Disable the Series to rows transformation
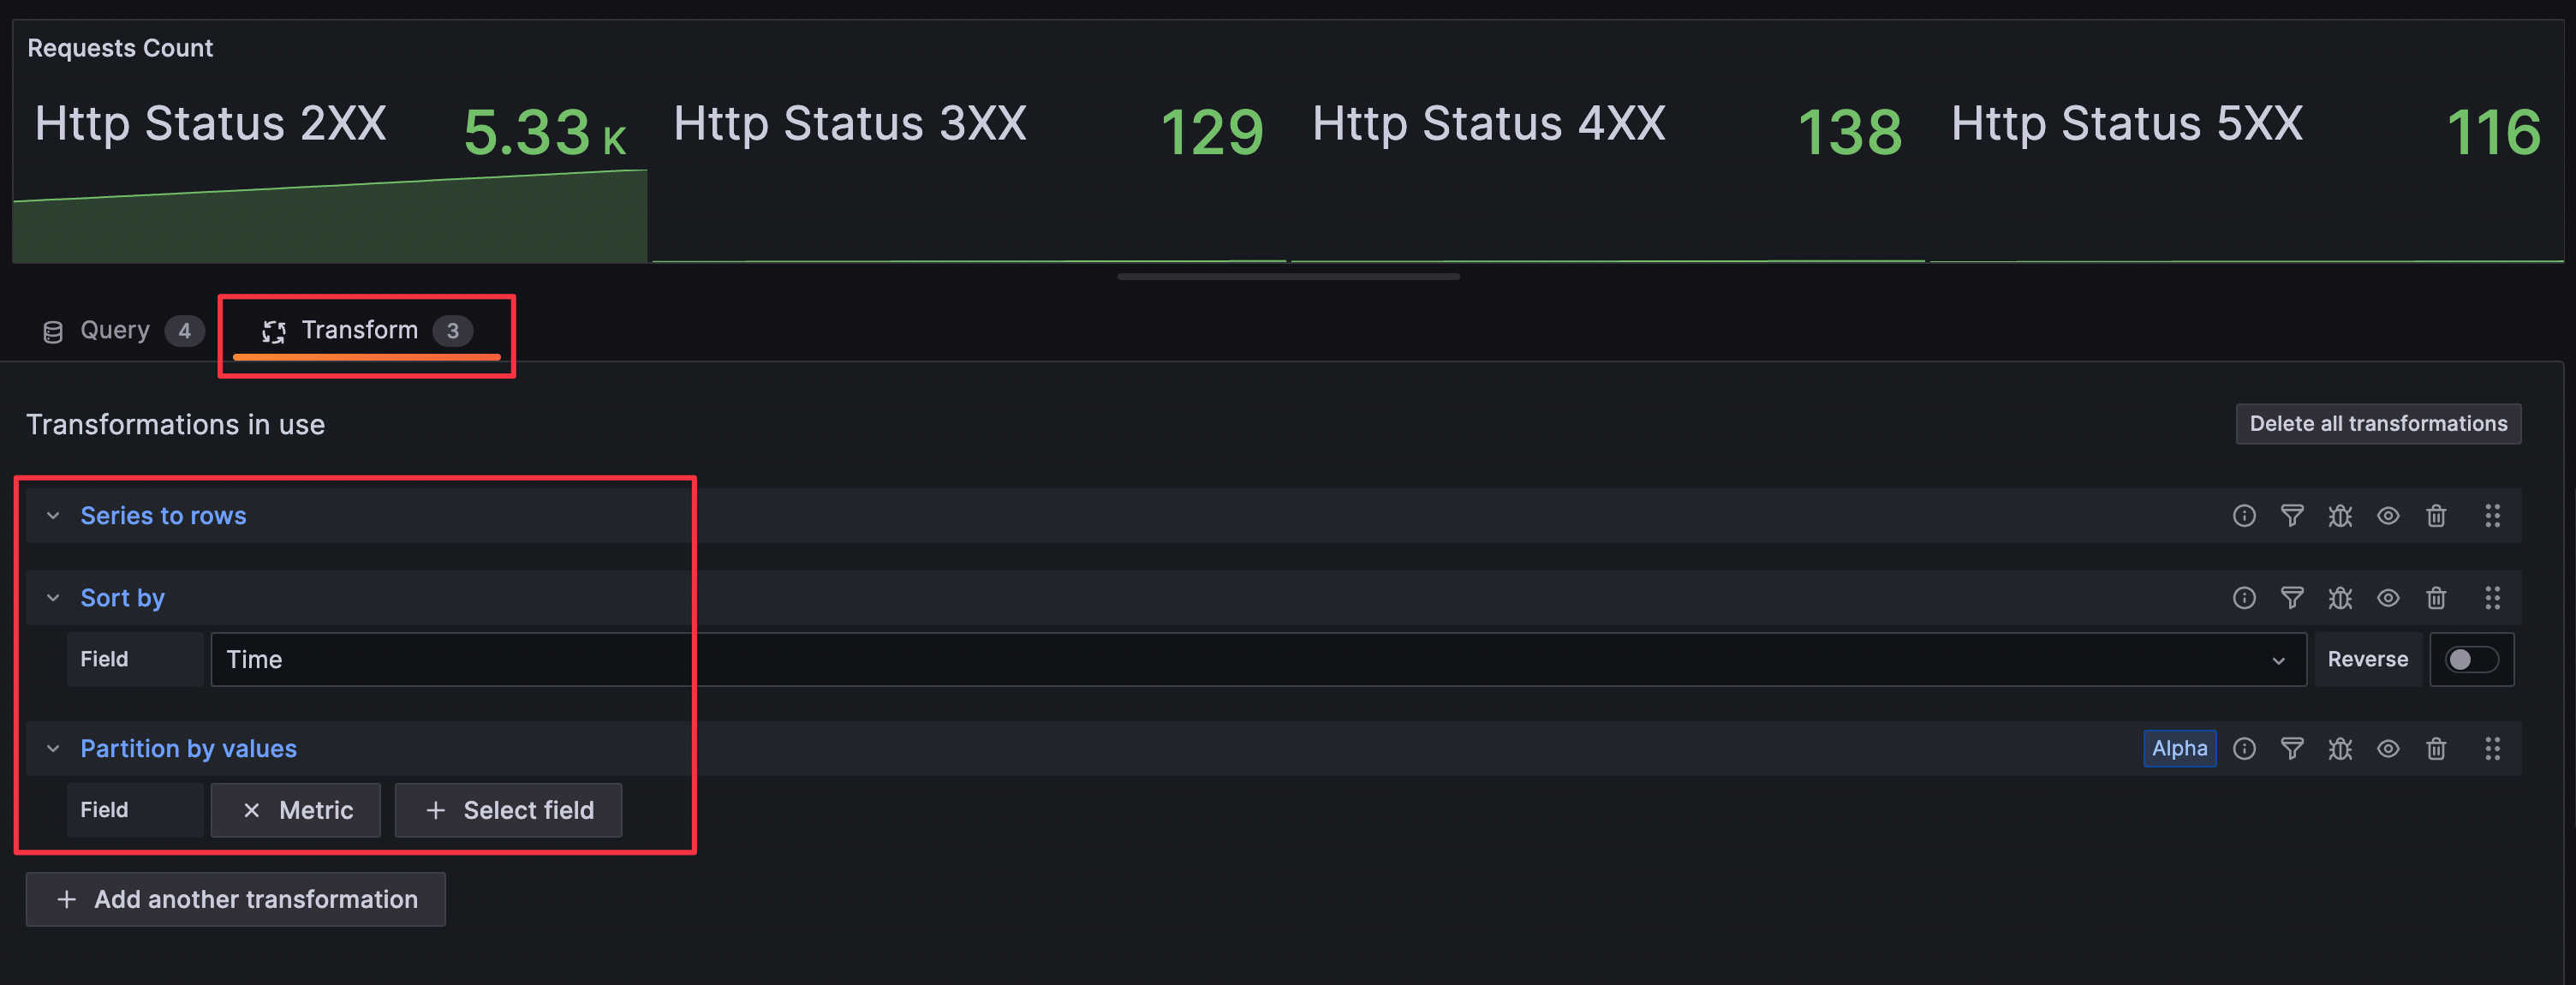The image size is (2576, 985). click(2388, 516)
